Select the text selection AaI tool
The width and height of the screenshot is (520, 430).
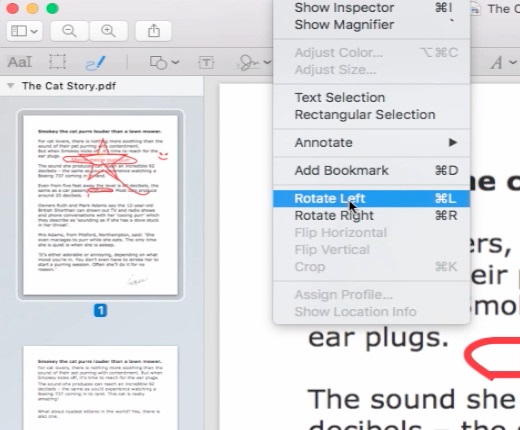20,62
